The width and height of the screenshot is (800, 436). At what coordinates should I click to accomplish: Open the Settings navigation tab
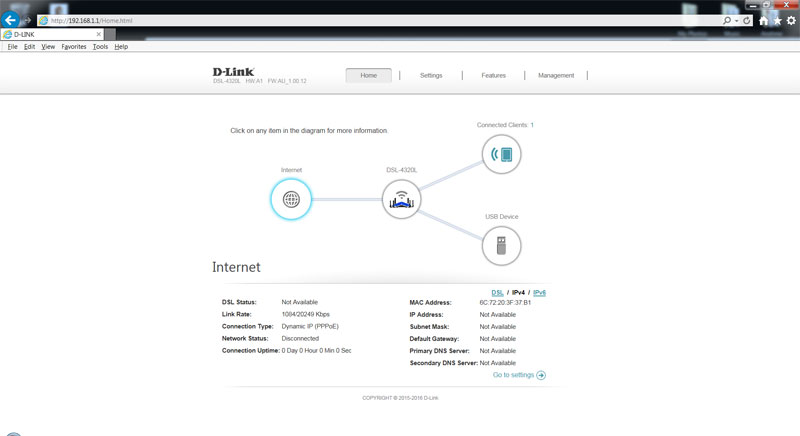pos(431,75)
